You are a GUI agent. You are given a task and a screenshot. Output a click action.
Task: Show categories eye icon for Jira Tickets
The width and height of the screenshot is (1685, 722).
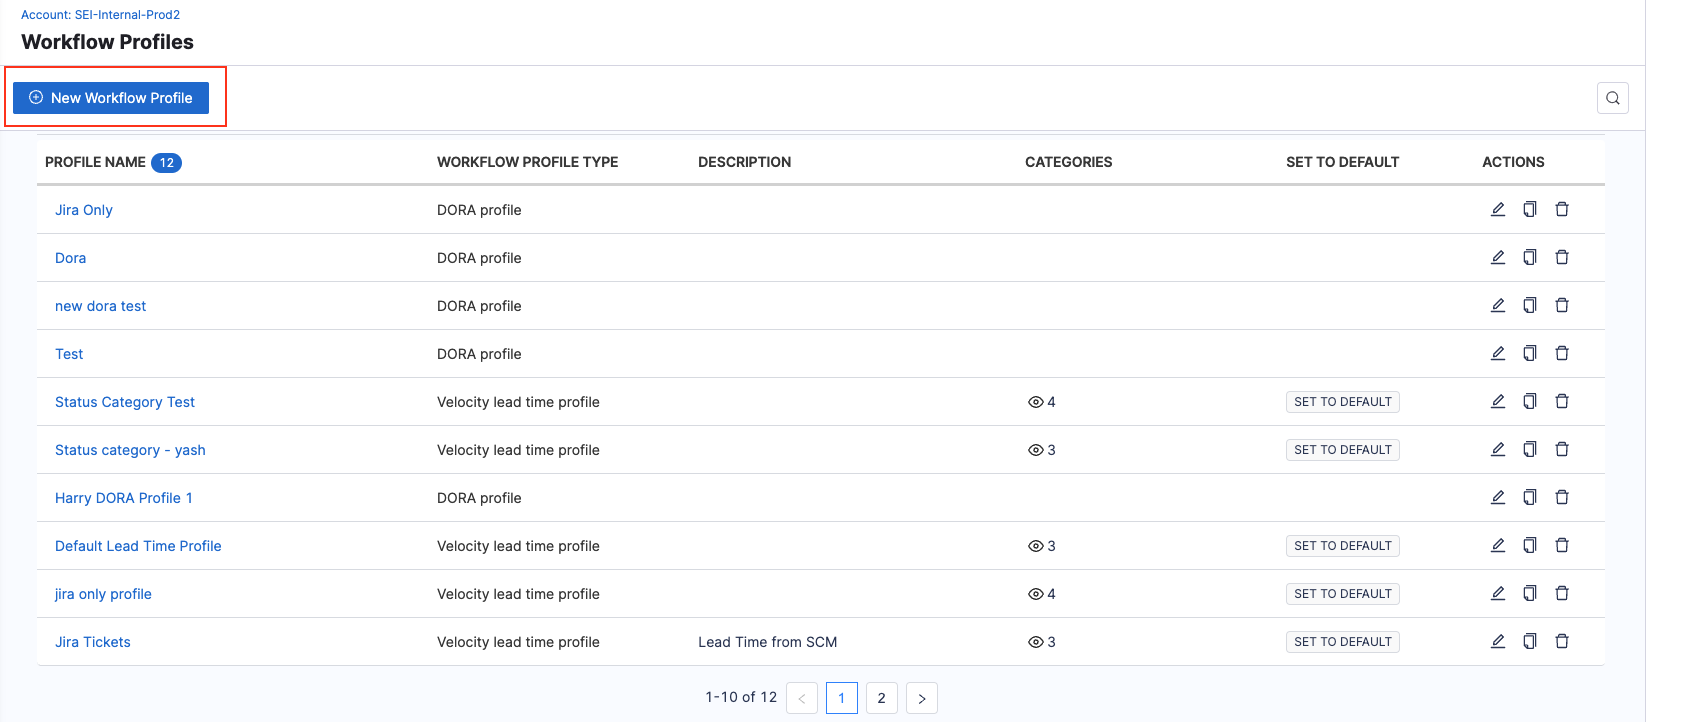point(1036,642)
